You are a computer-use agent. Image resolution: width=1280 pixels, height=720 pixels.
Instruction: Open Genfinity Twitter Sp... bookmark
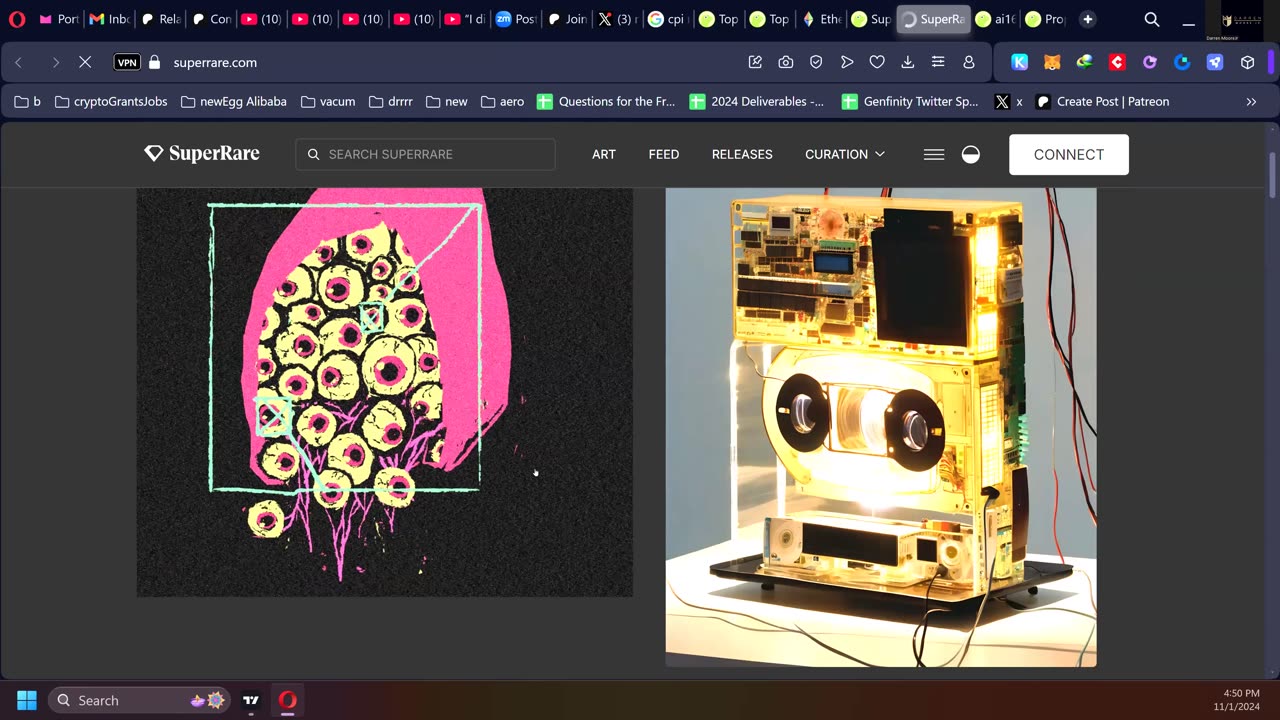pos(910,101)
